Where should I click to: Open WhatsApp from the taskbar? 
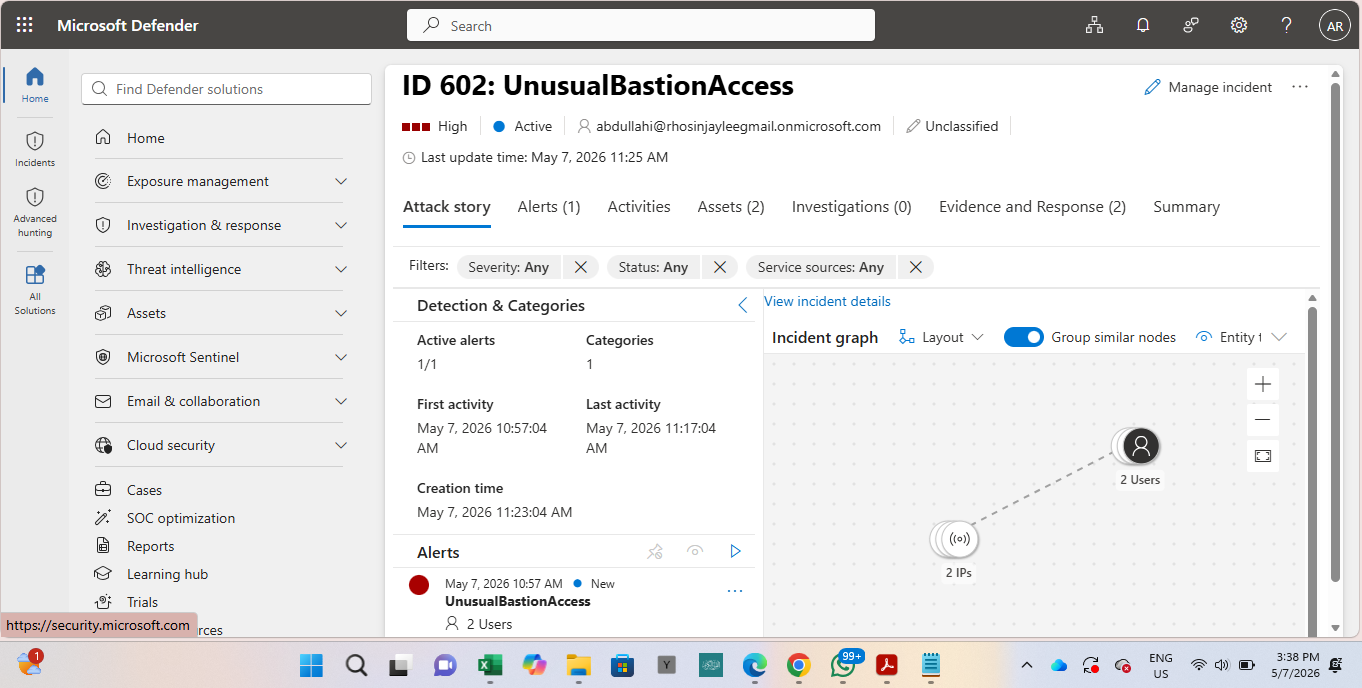[x=844, y=665]
